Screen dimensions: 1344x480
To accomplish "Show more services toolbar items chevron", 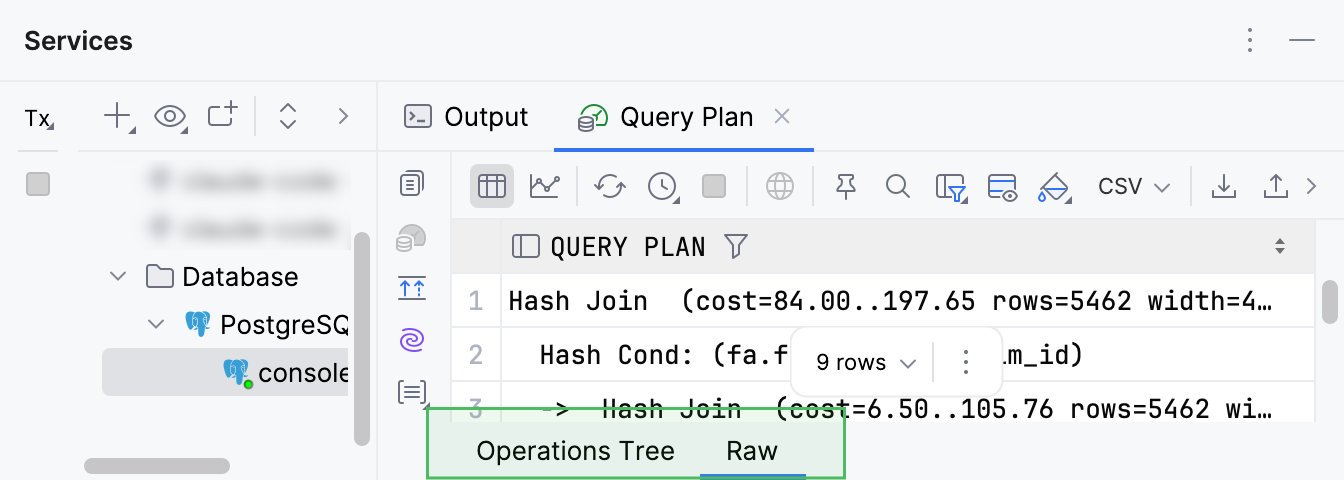I will pyautogui.click(x=343, y=117).
